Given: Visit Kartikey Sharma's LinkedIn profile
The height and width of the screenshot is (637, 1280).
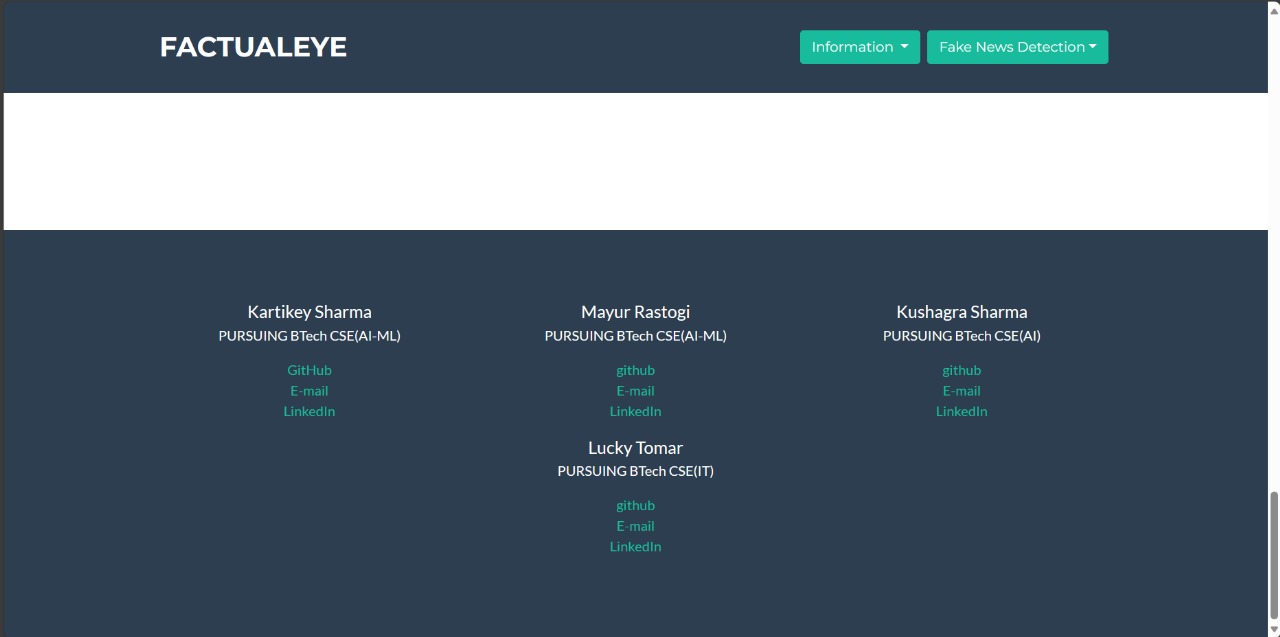Looking at the screenshot, I should tap(309, 411).
